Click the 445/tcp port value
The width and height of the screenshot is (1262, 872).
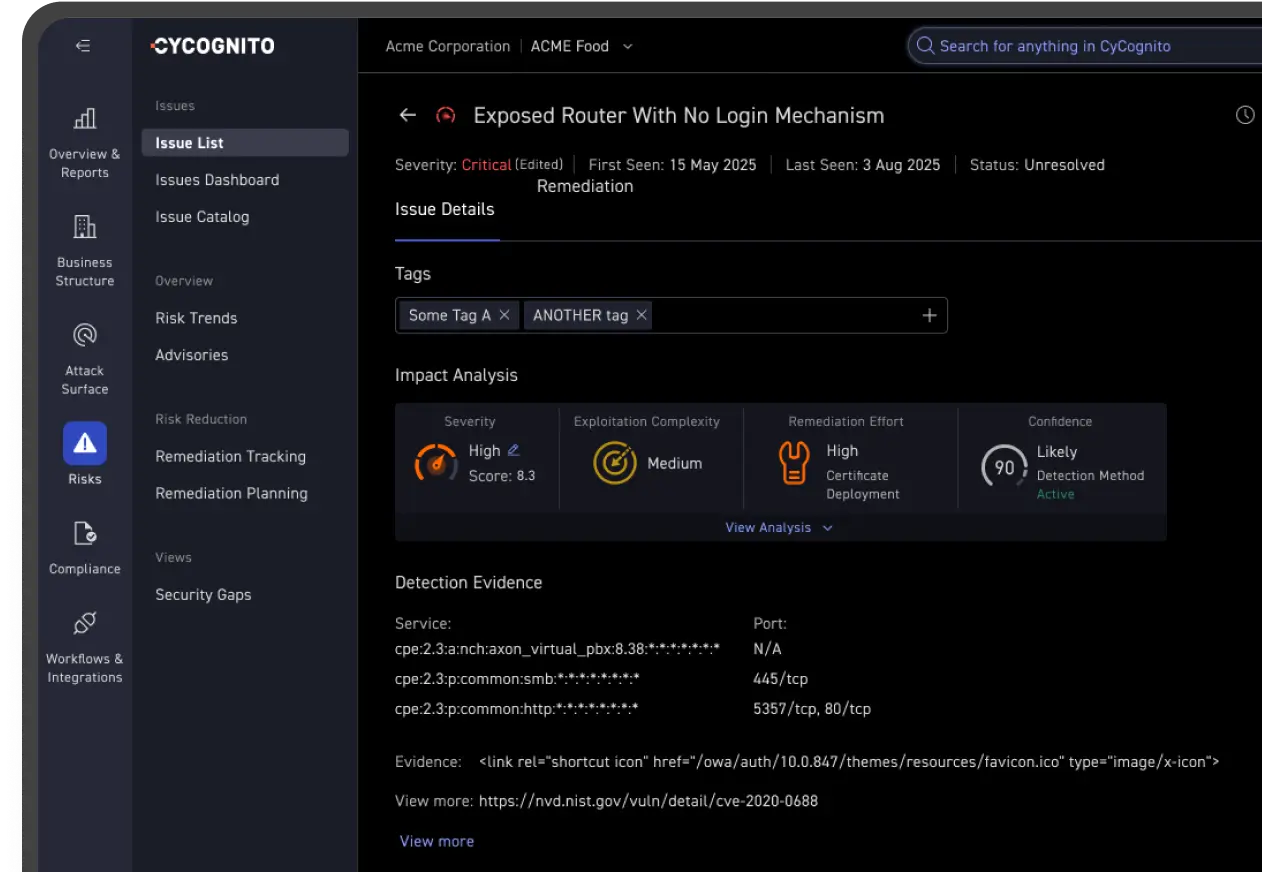tap(780, 679)
